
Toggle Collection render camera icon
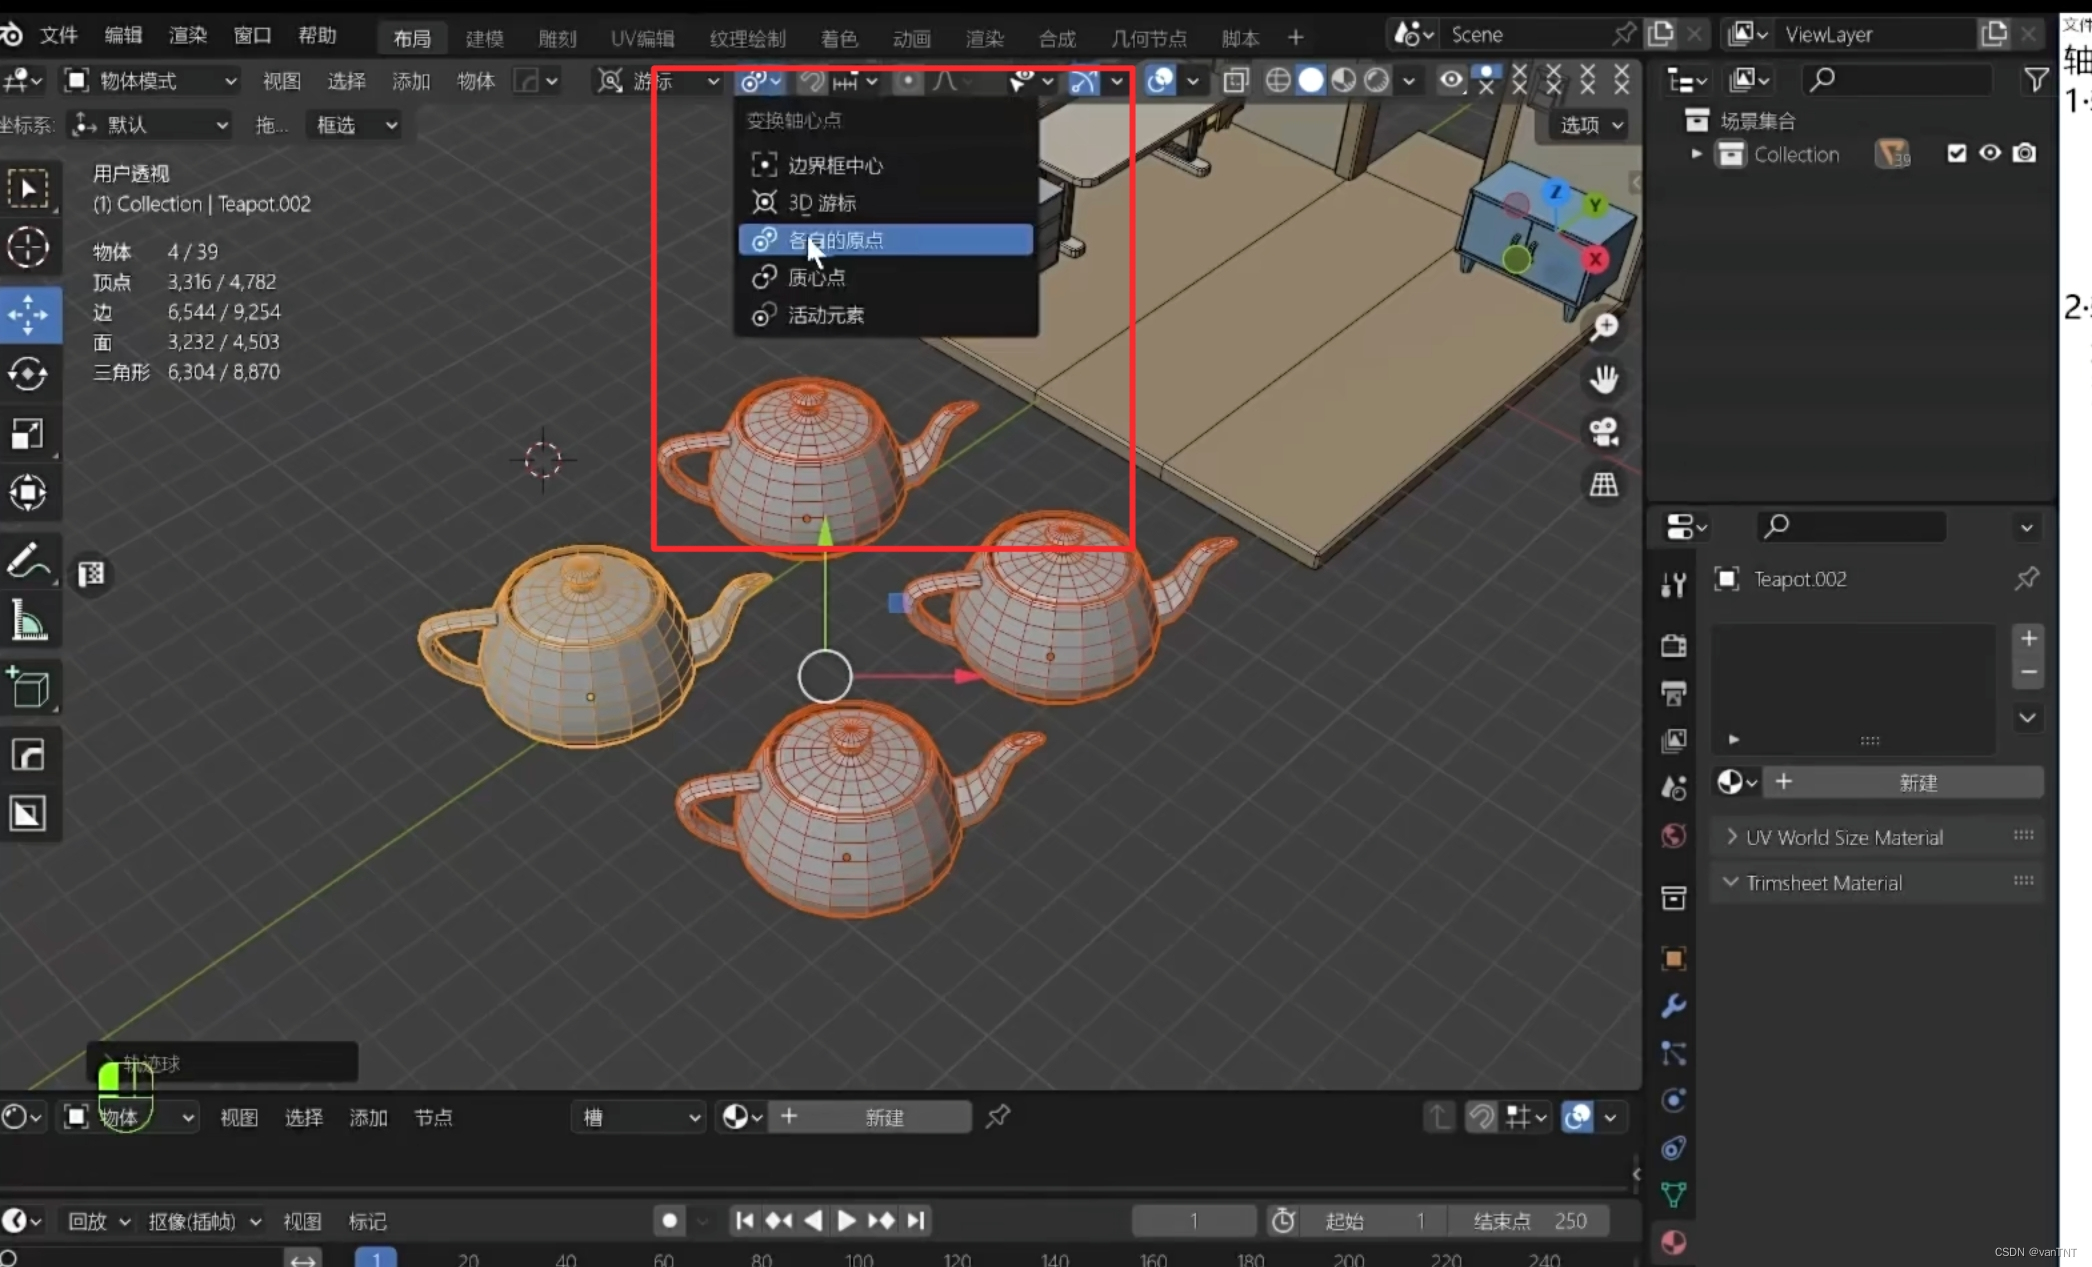click(x=2024, y=153)
